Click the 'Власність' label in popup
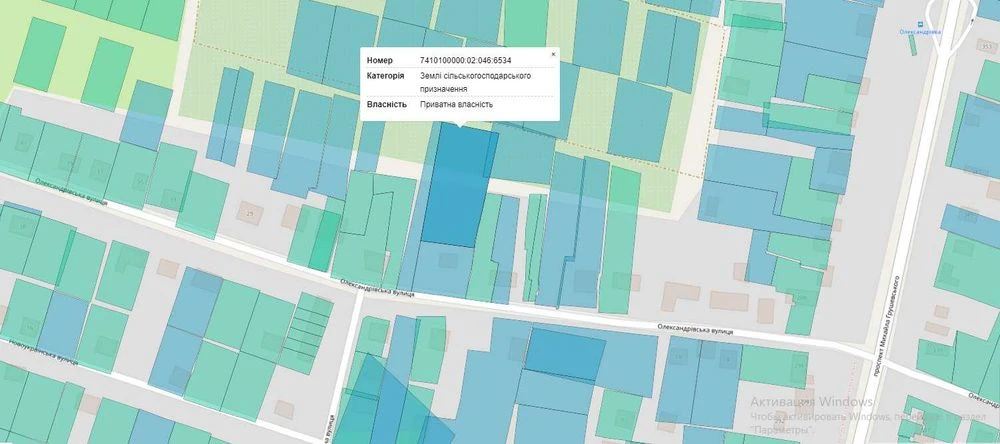The height and width of the screenshot is (444, 1000). coord(386,104)
